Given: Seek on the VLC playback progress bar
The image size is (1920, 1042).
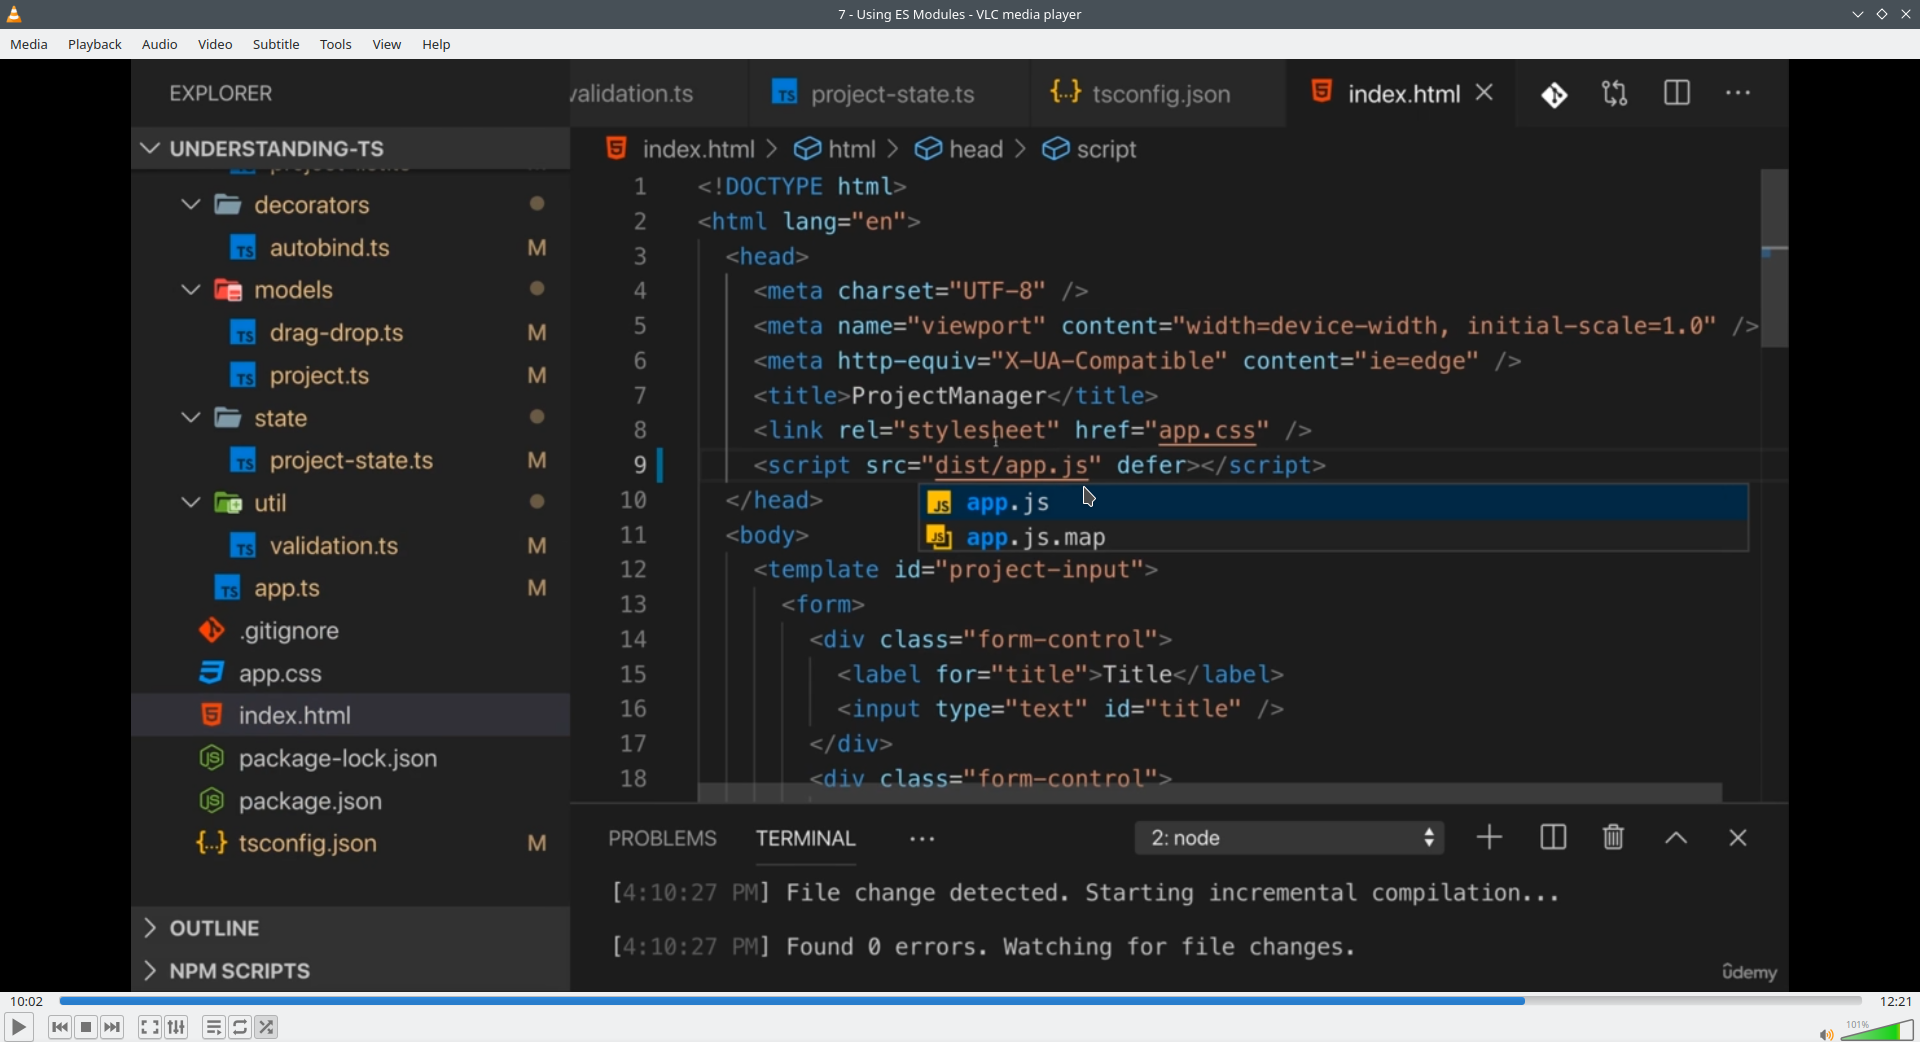Looking at the screenshot, I should coord(960,1001).
